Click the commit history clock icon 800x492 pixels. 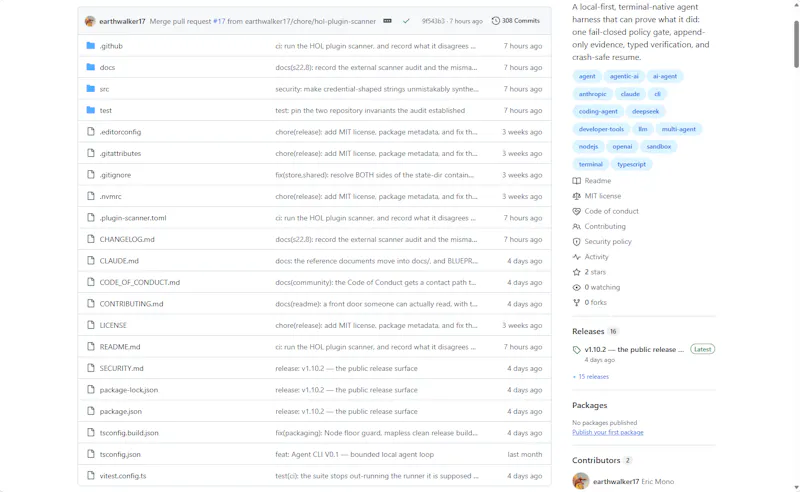(x=495, y=21)
